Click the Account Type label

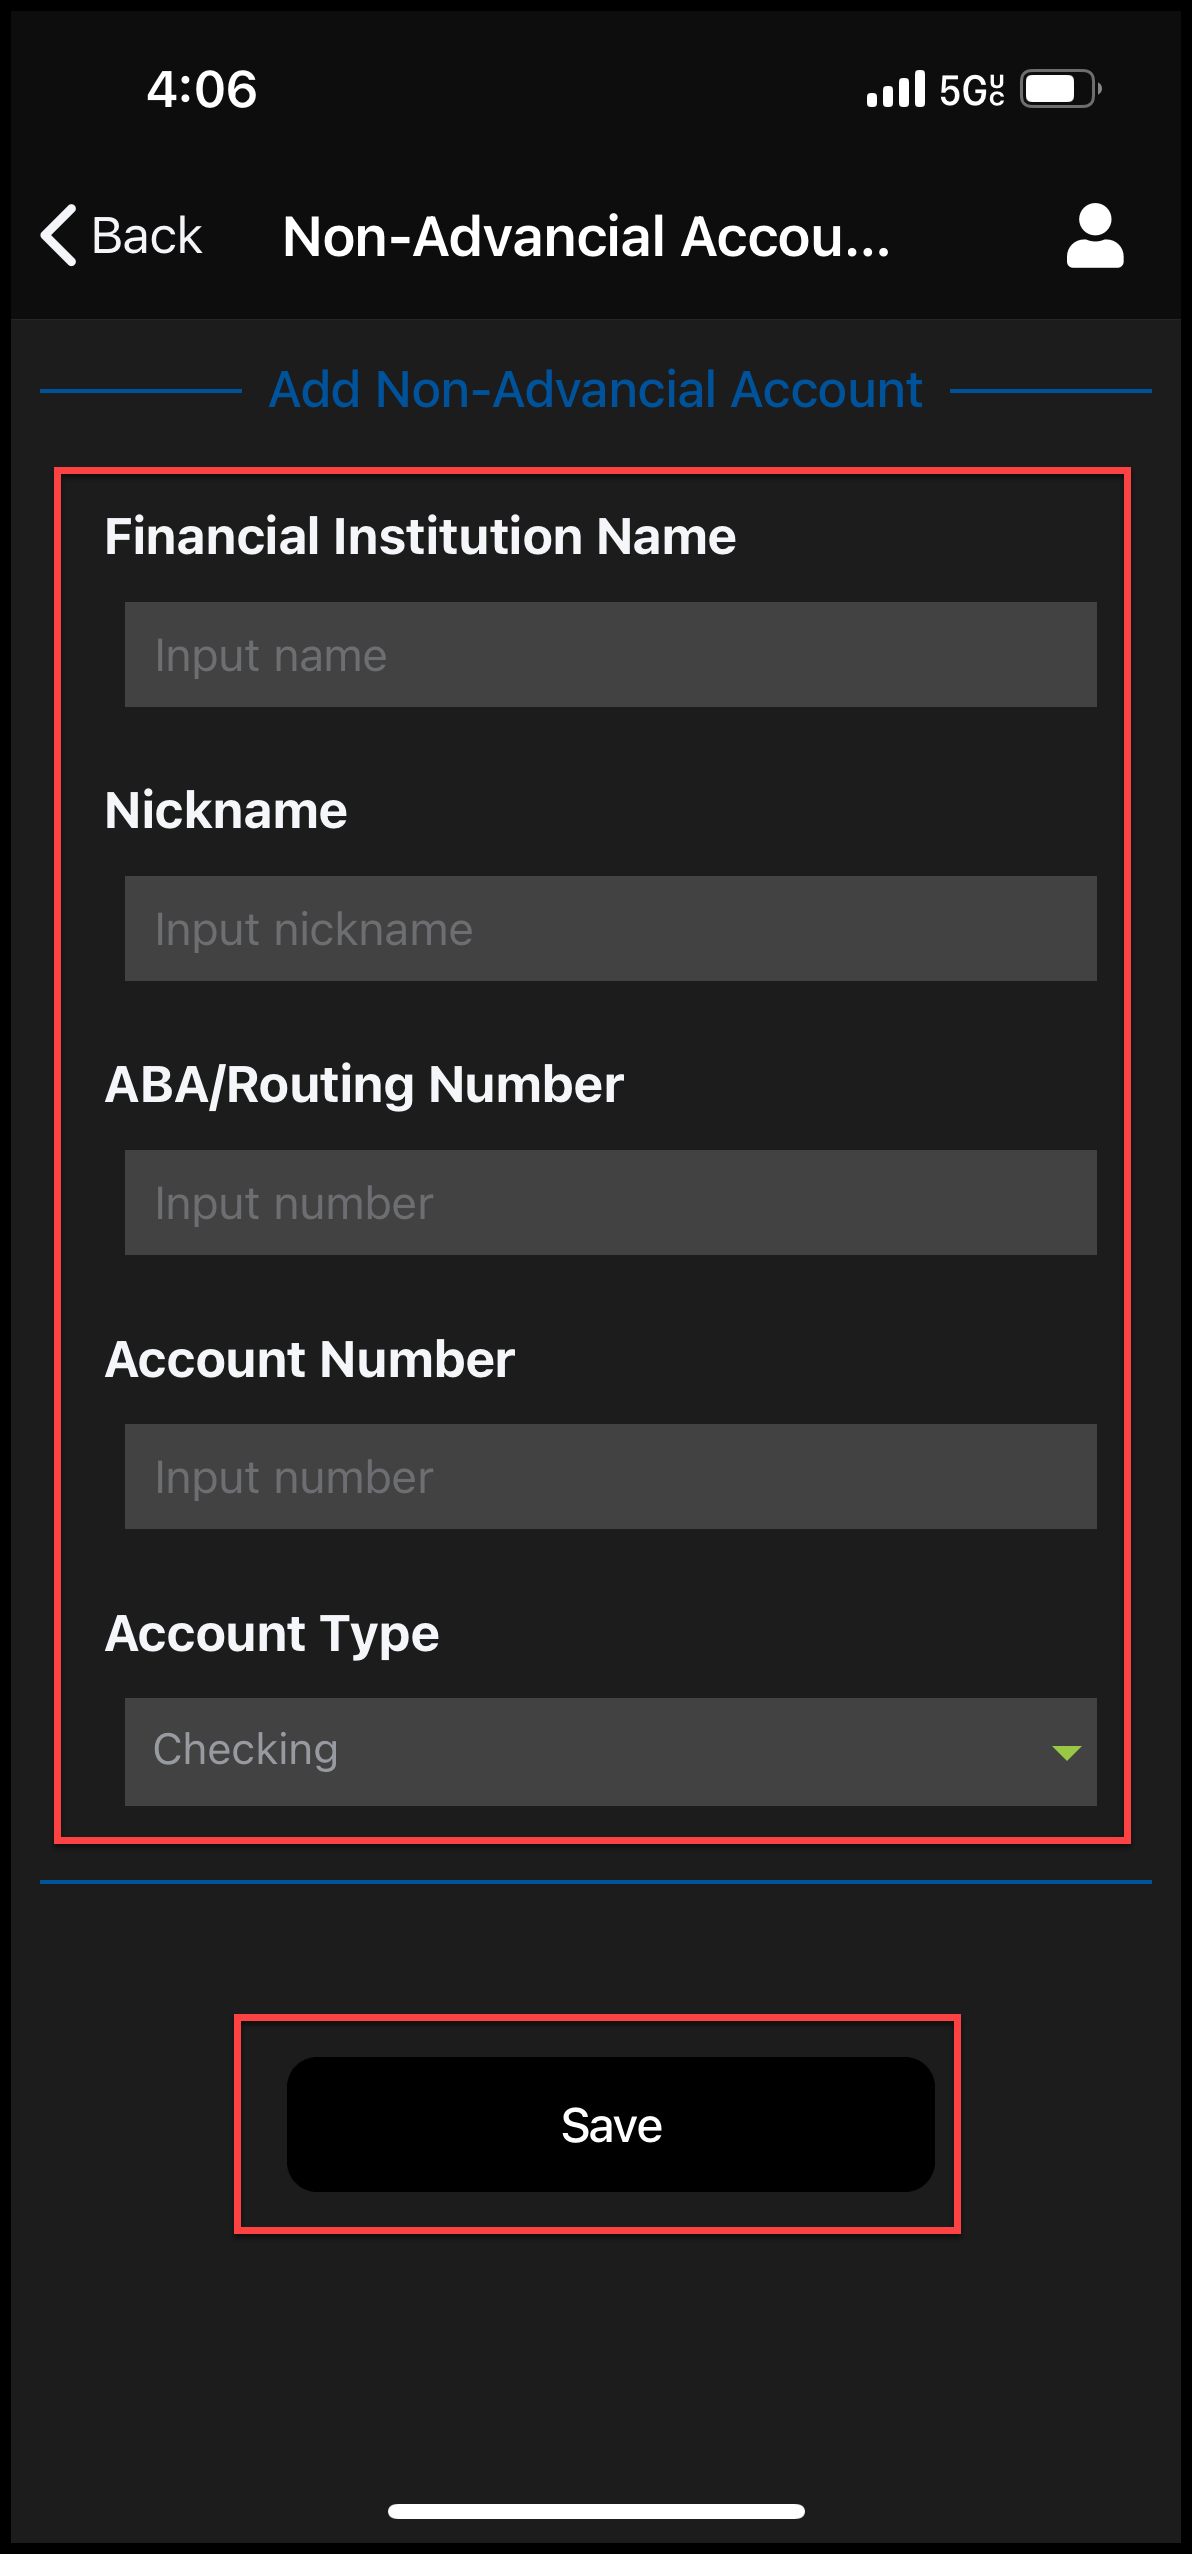pyautogui.click(x=272, y=1634)
